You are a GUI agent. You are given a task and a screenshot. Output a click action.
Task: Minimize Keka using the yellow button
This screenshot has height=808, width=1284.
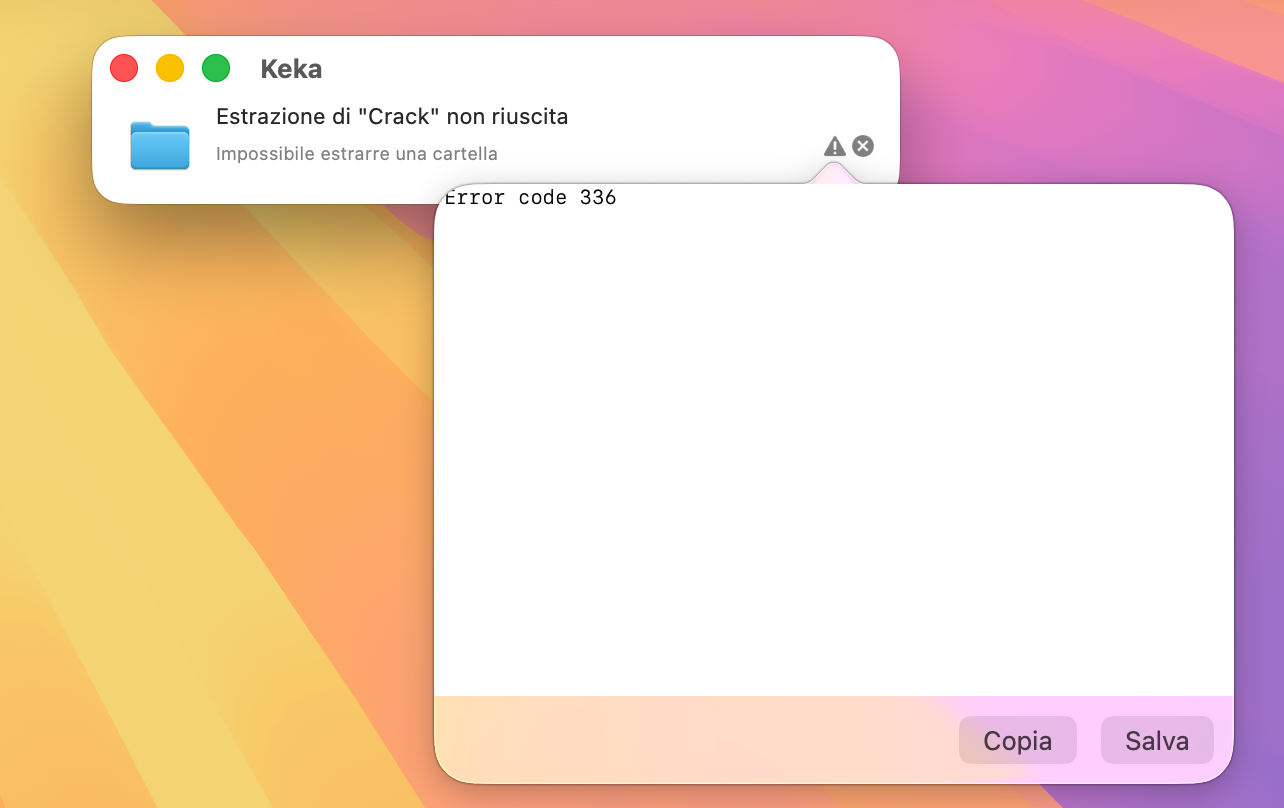pos(170,68)
